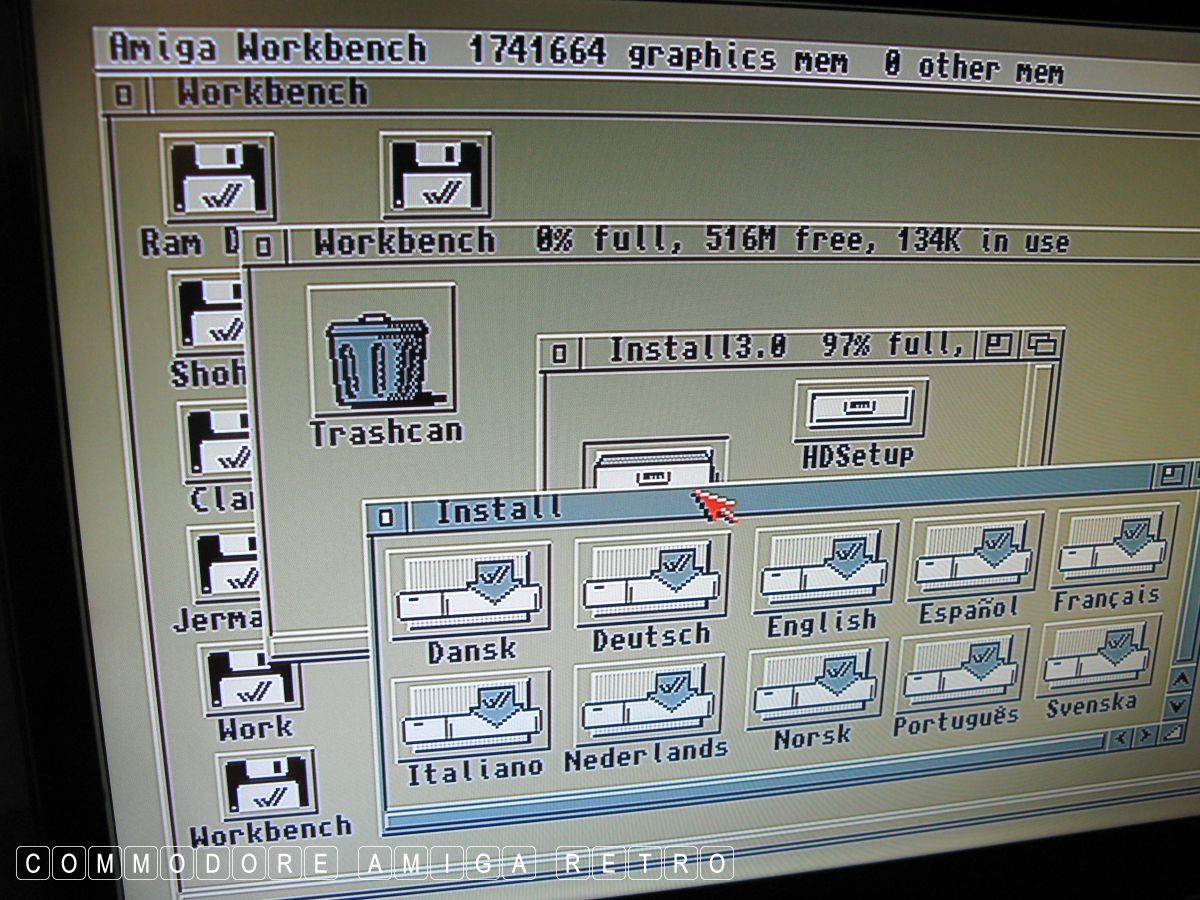
Task: Choose the Français install icon
Action: pos(1111,548)
